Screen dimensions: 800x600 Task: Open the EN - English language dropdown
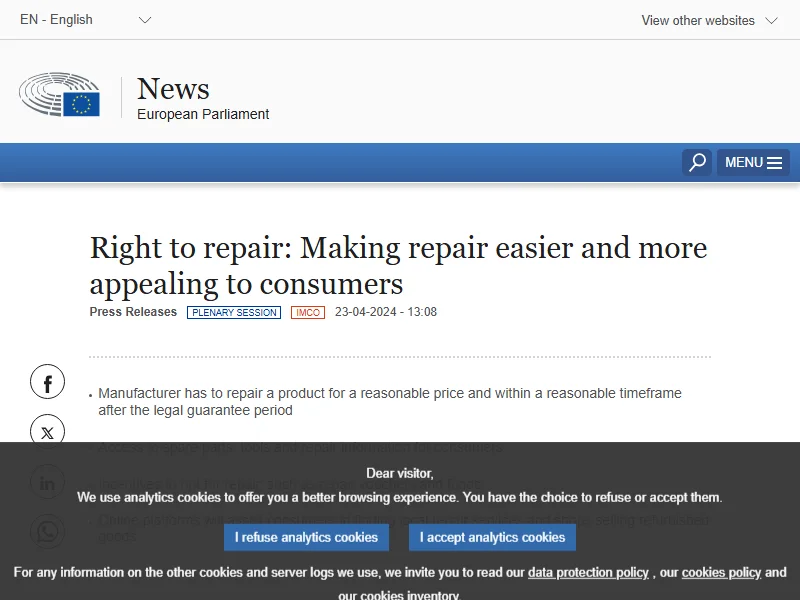[85, 20]
